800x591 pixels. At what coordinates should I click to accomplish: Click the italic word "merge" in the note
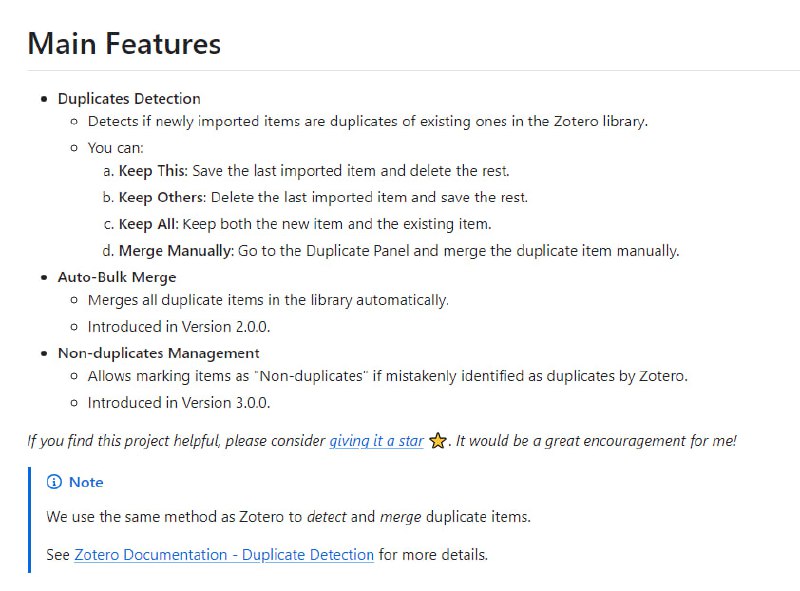400,517
